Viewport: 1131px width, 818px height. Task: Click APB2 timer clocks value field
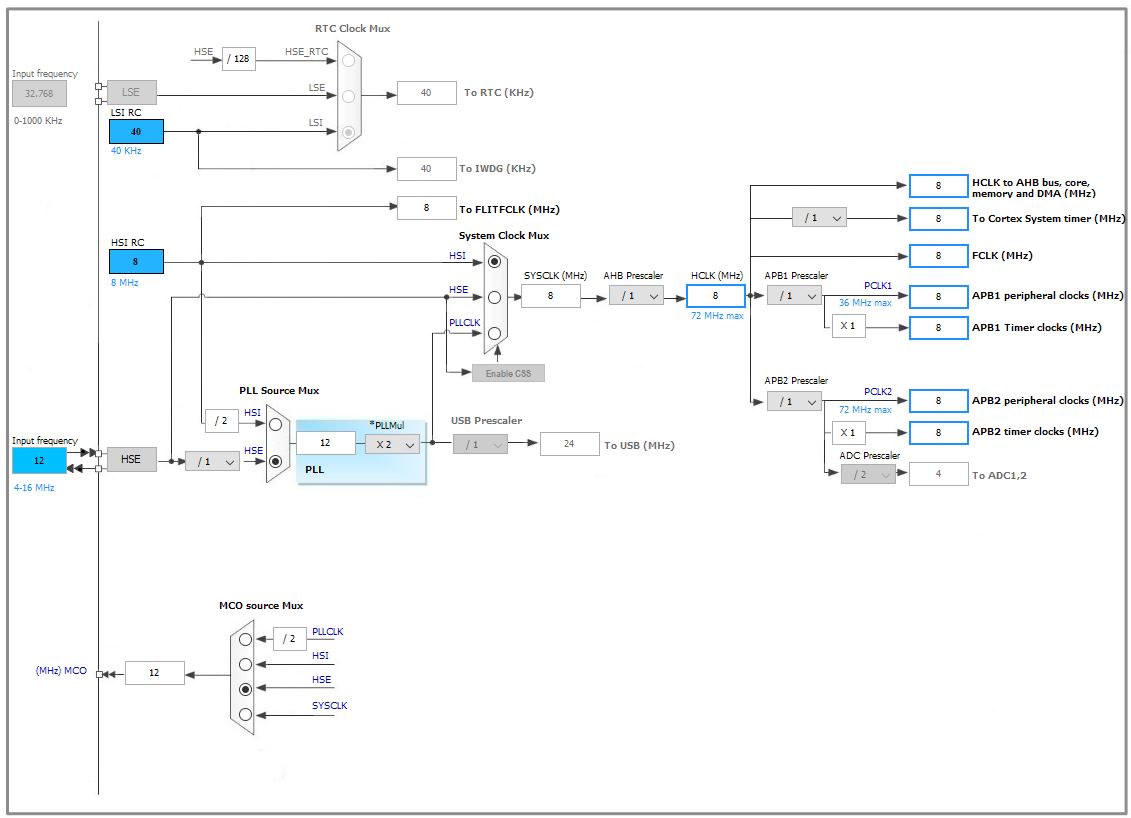(938, 433)
